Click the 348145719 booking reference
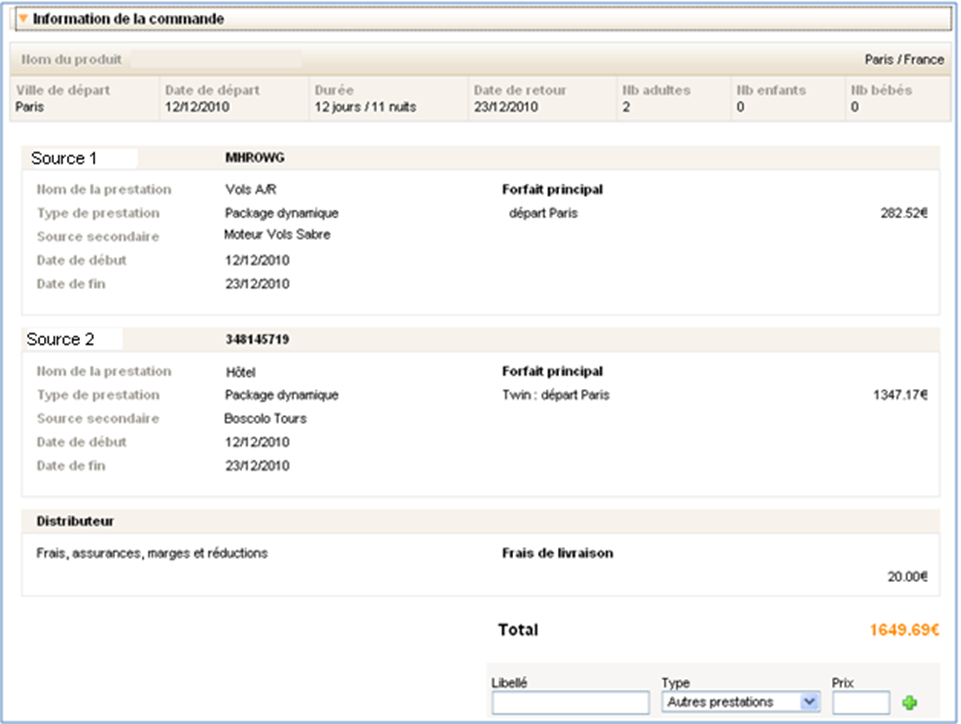961x724 pixels. click(258, 340)
